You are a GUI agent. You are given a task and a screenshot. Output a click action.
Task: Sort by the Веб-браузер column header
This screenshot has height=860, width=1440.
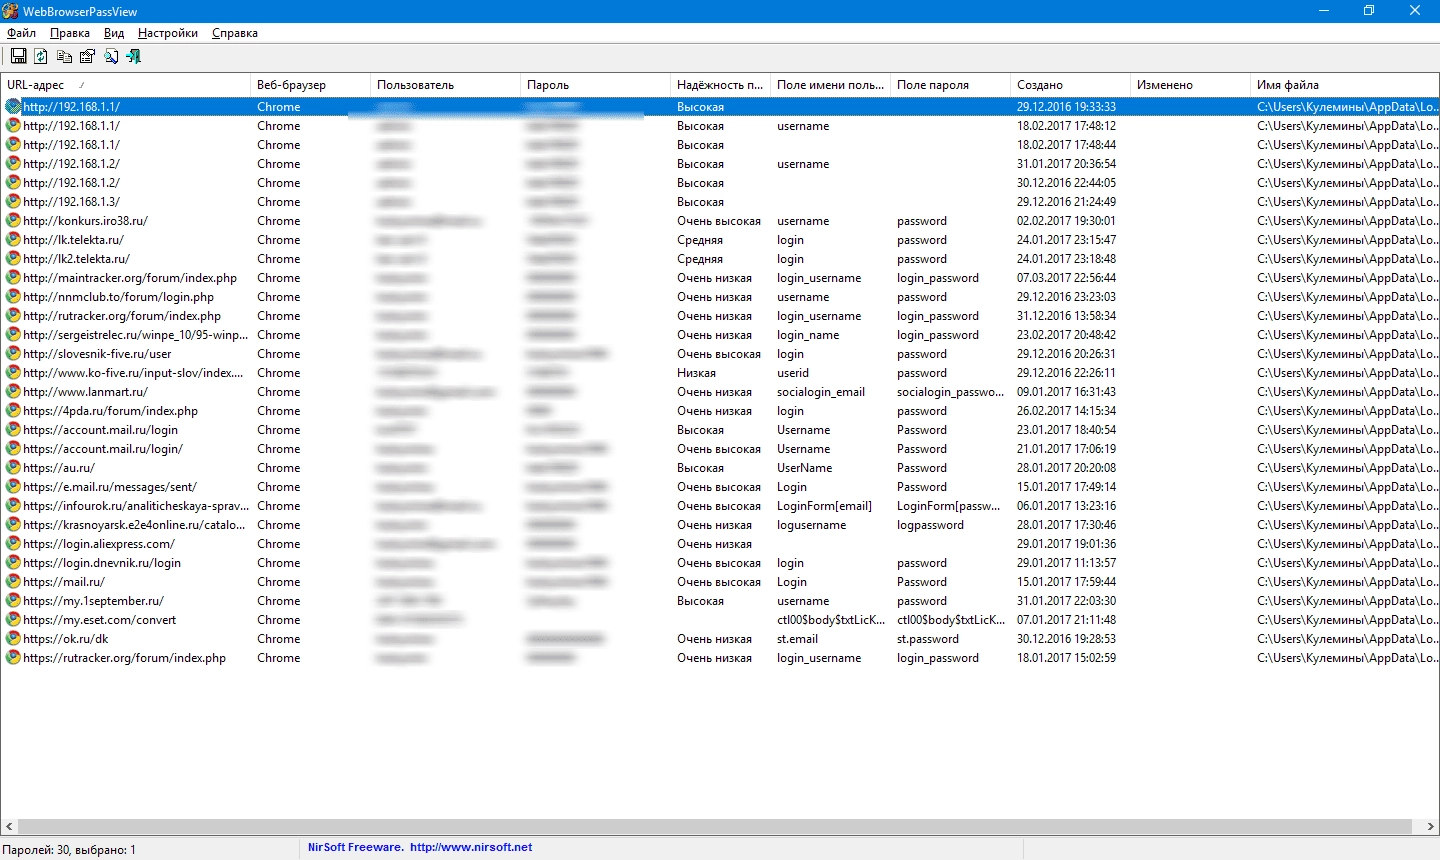[310, 85]
